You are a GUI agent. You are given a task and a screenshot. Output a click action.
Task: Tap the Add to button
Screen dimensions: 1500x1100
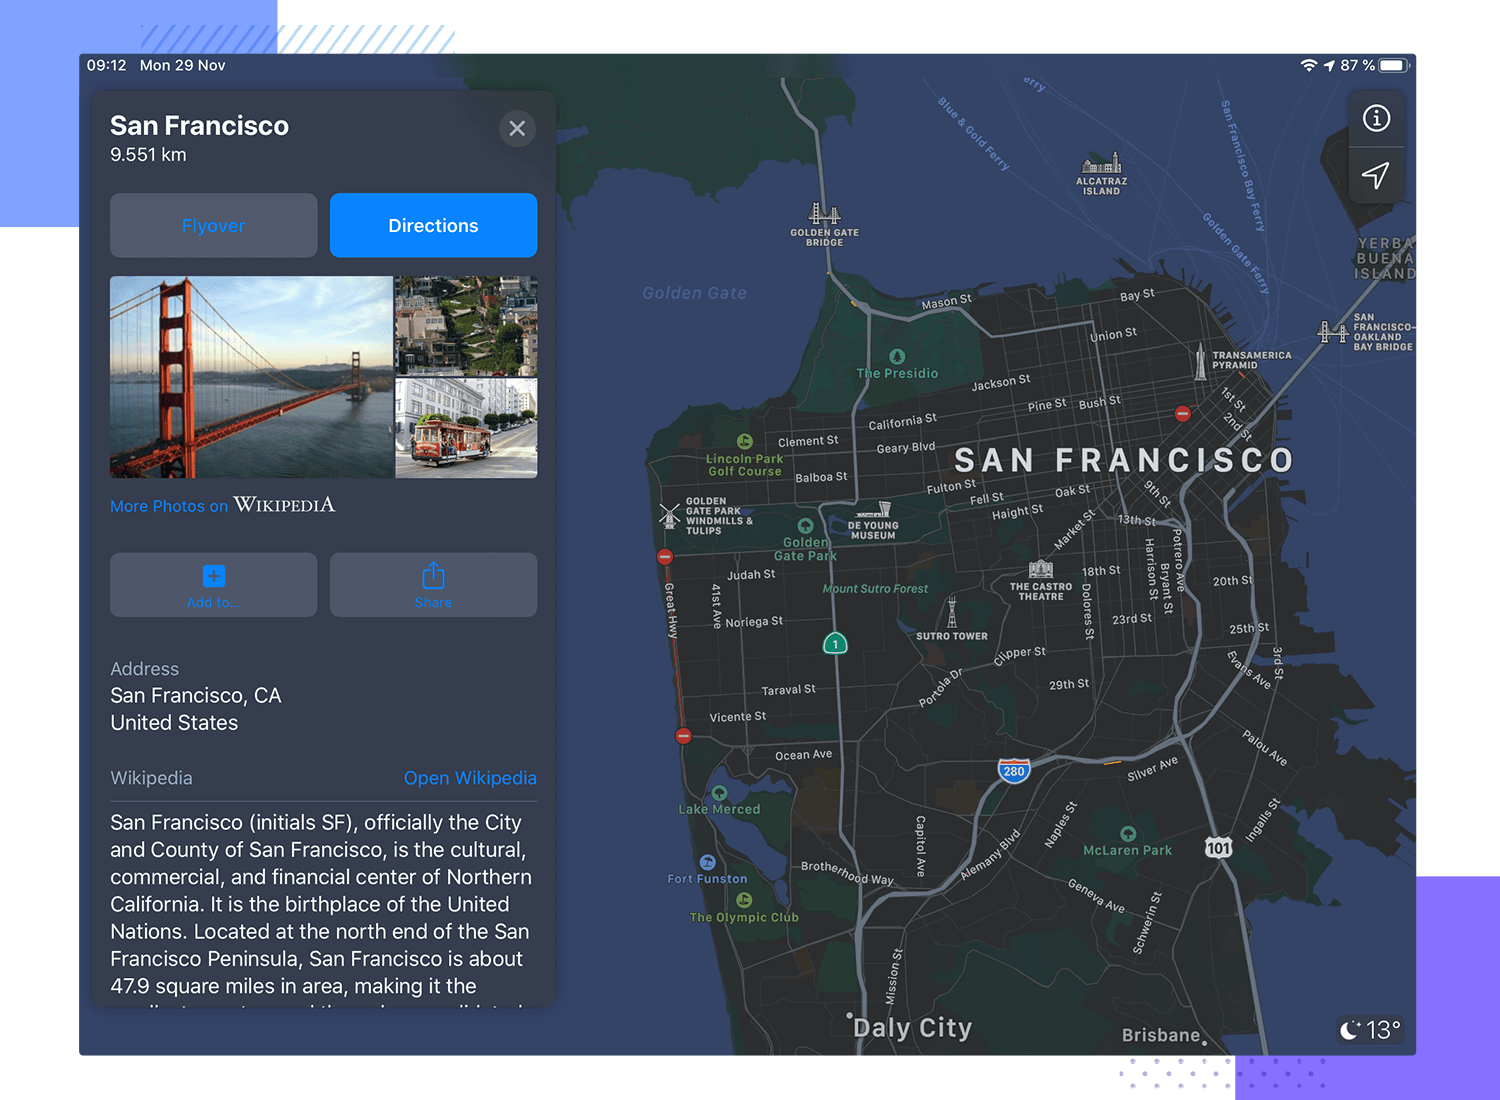pyautogui.click(x=213, y=585)
